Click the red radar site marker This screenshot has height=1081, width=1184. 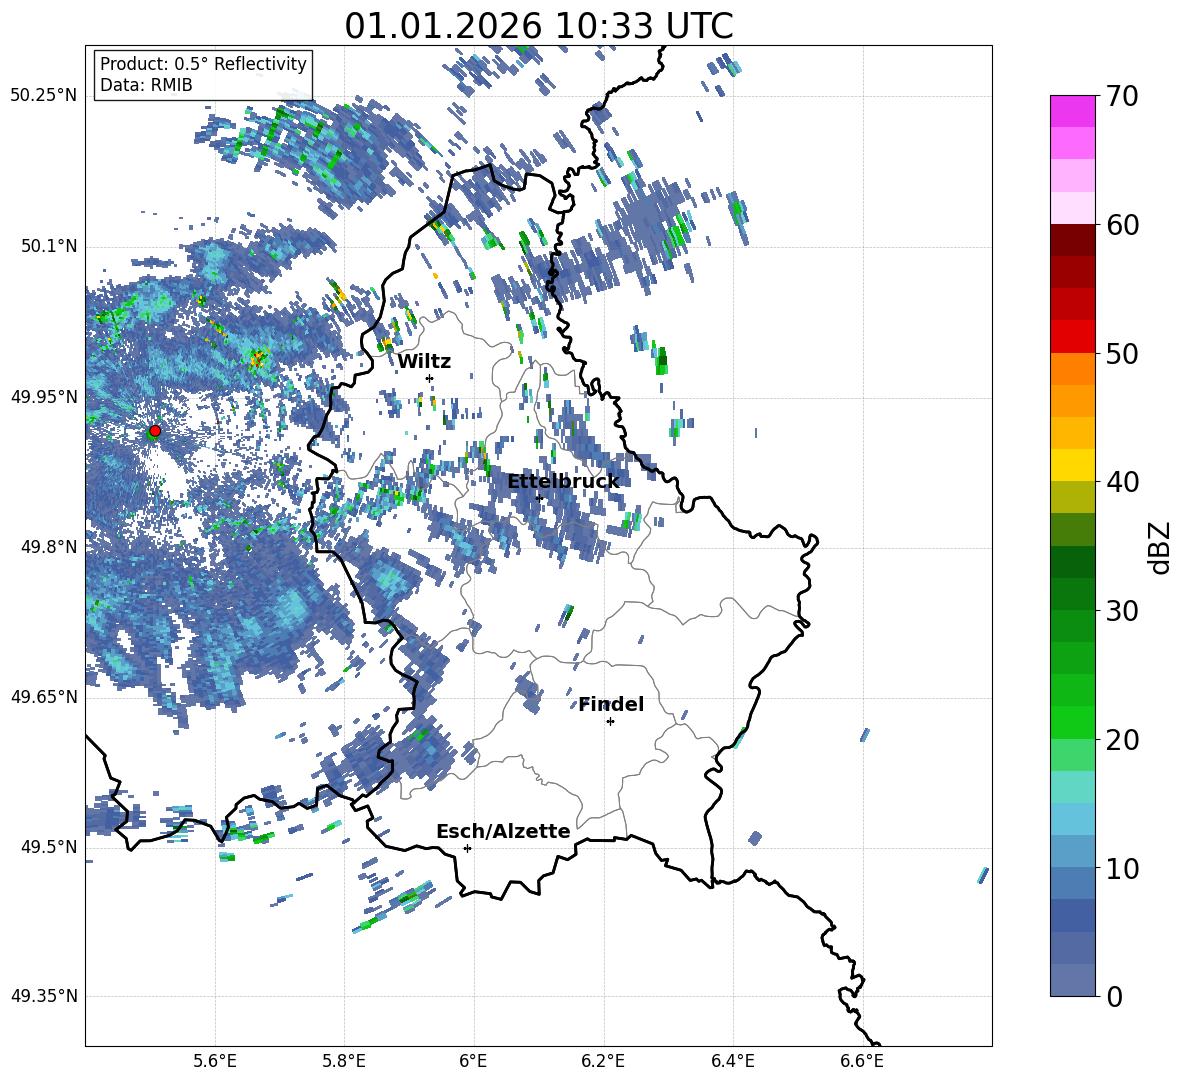155,431
